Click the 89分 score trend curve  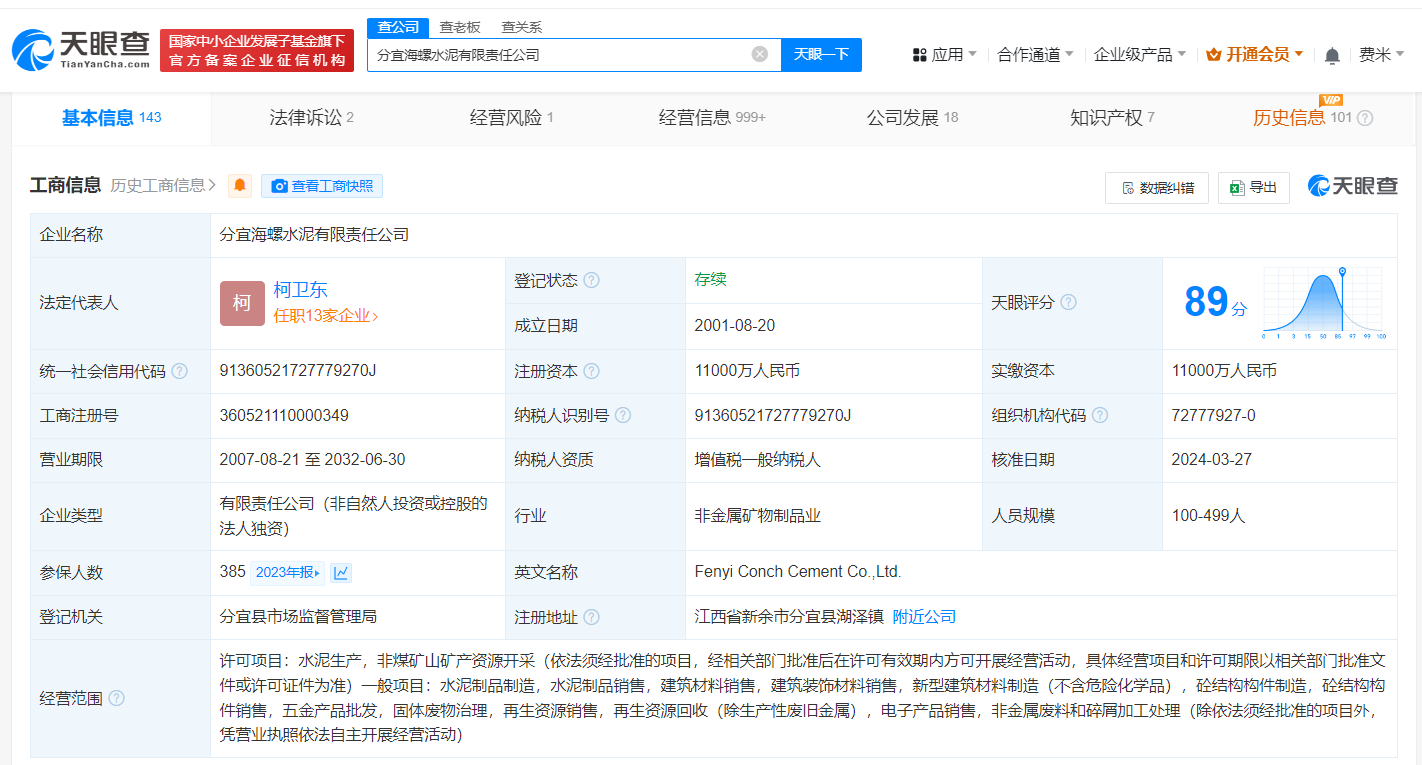pyautogui.click(x=1322, y=300)
